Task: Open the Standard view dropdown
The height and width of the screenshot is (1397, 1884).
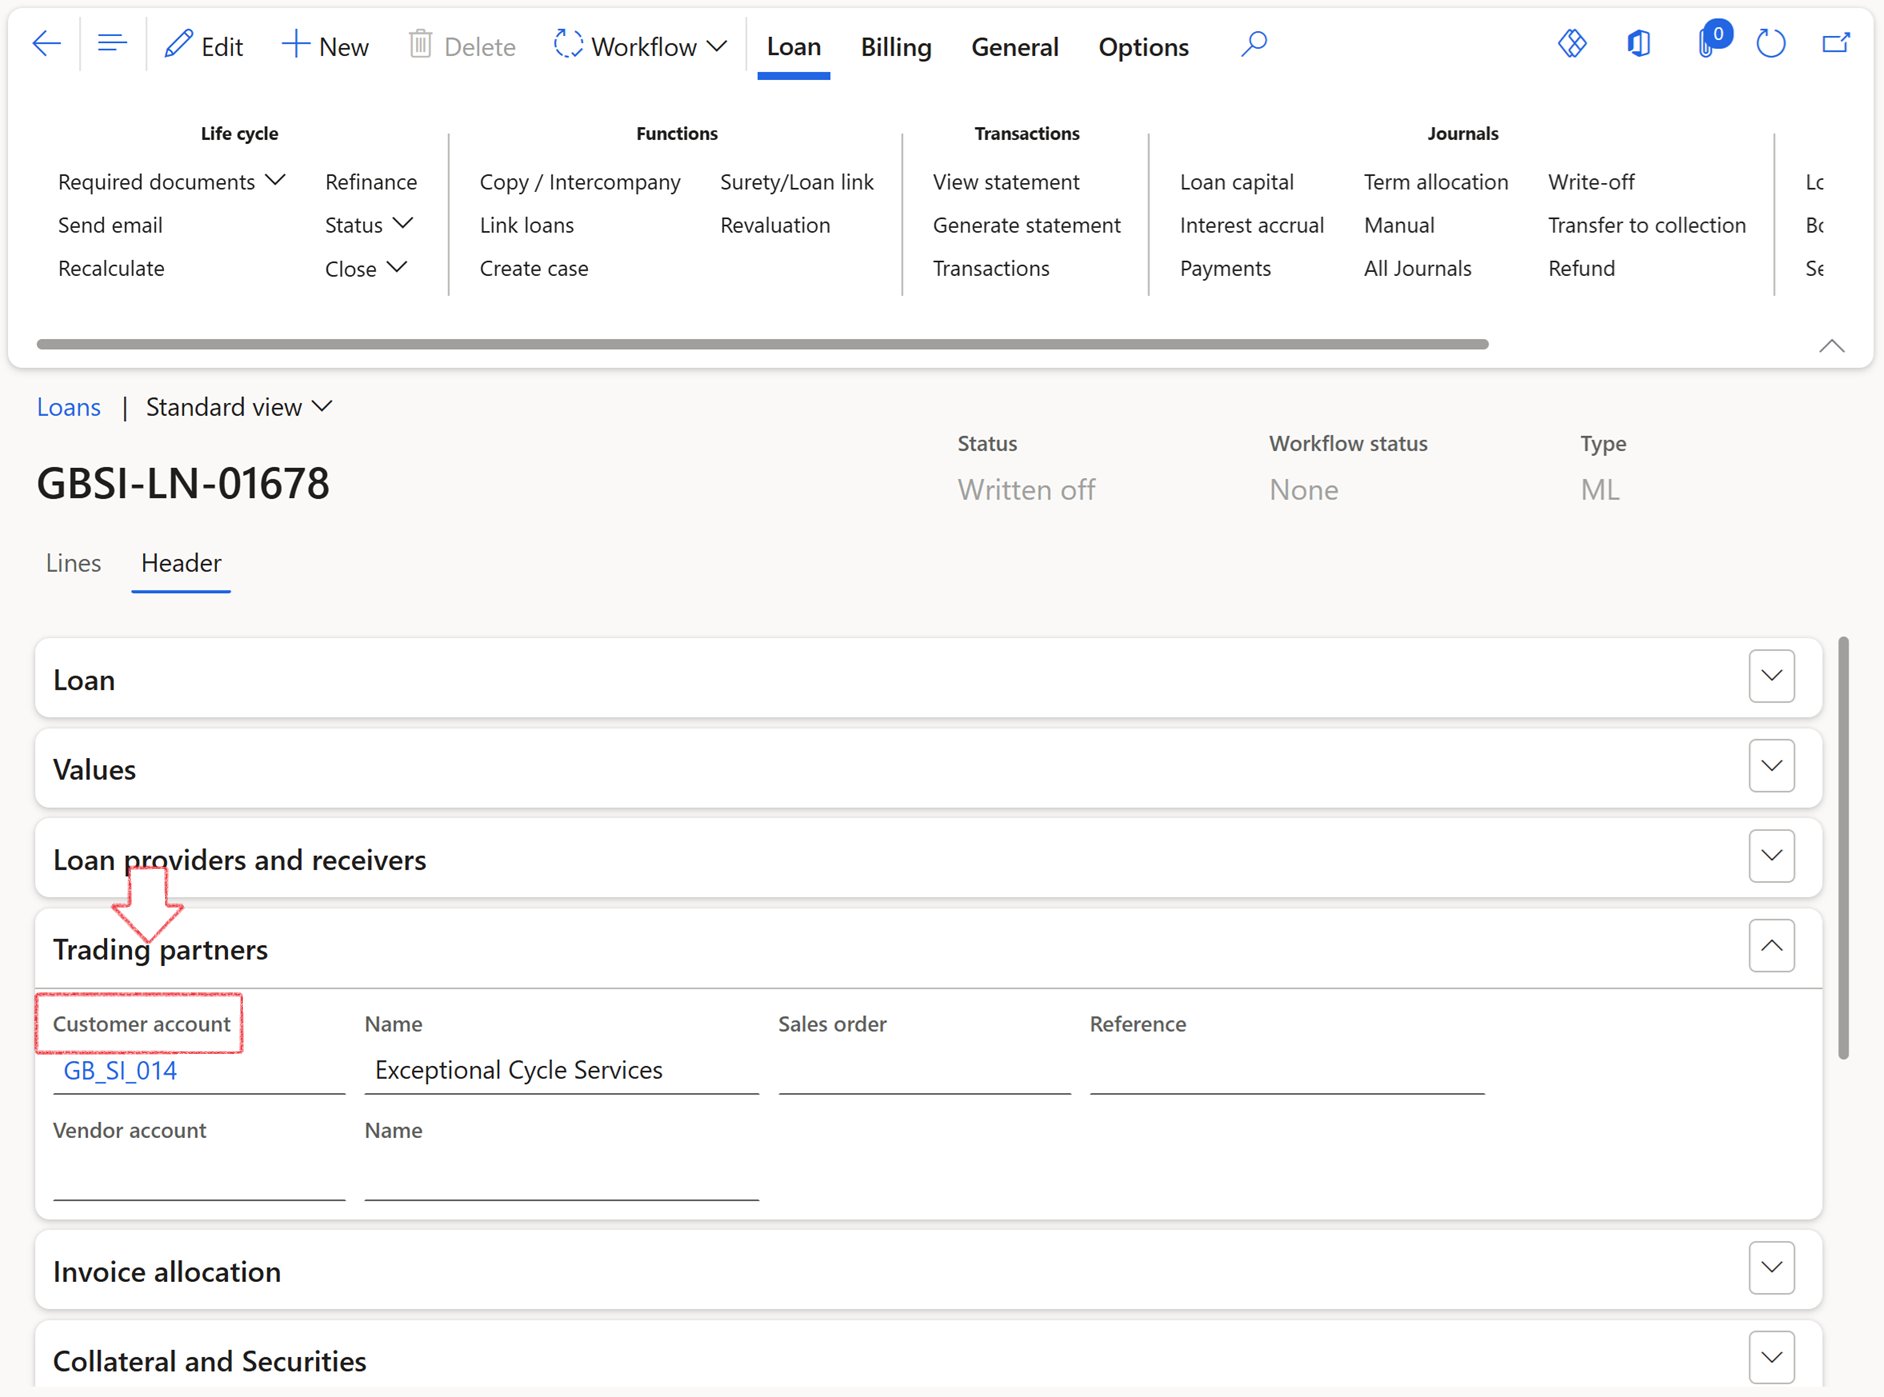Action: tap(239, 407)
